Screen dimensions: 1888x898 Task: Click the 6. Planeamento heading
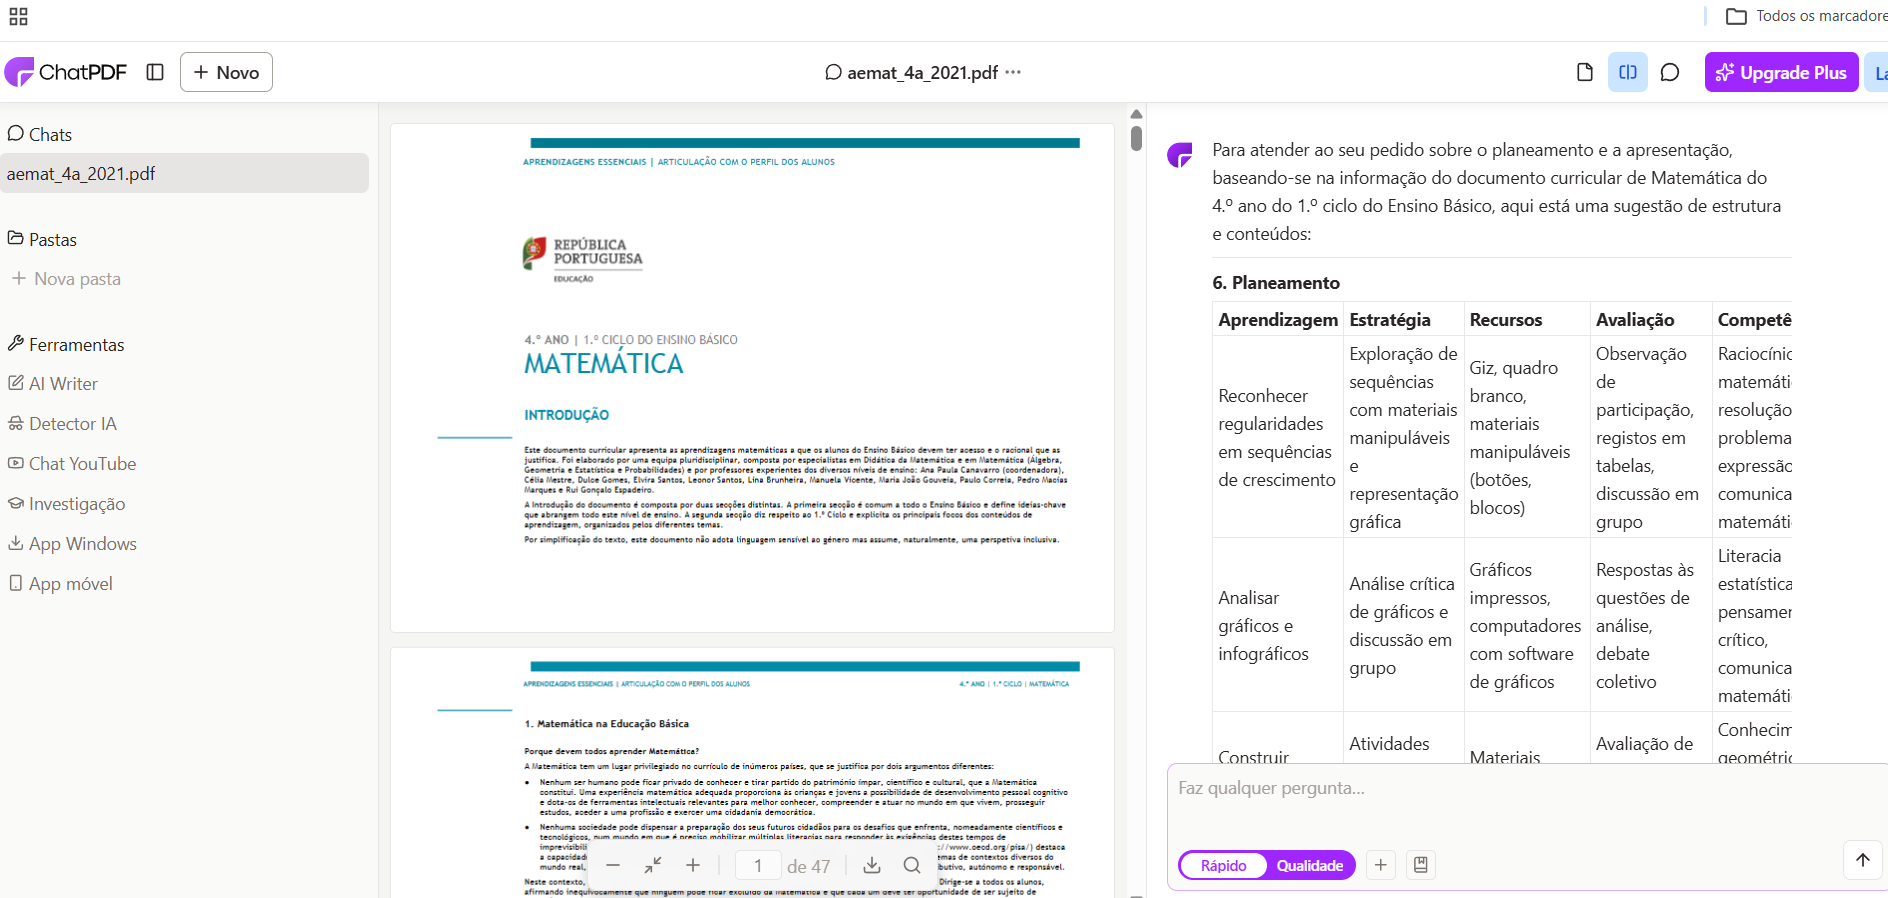(x=1276, y=283)
